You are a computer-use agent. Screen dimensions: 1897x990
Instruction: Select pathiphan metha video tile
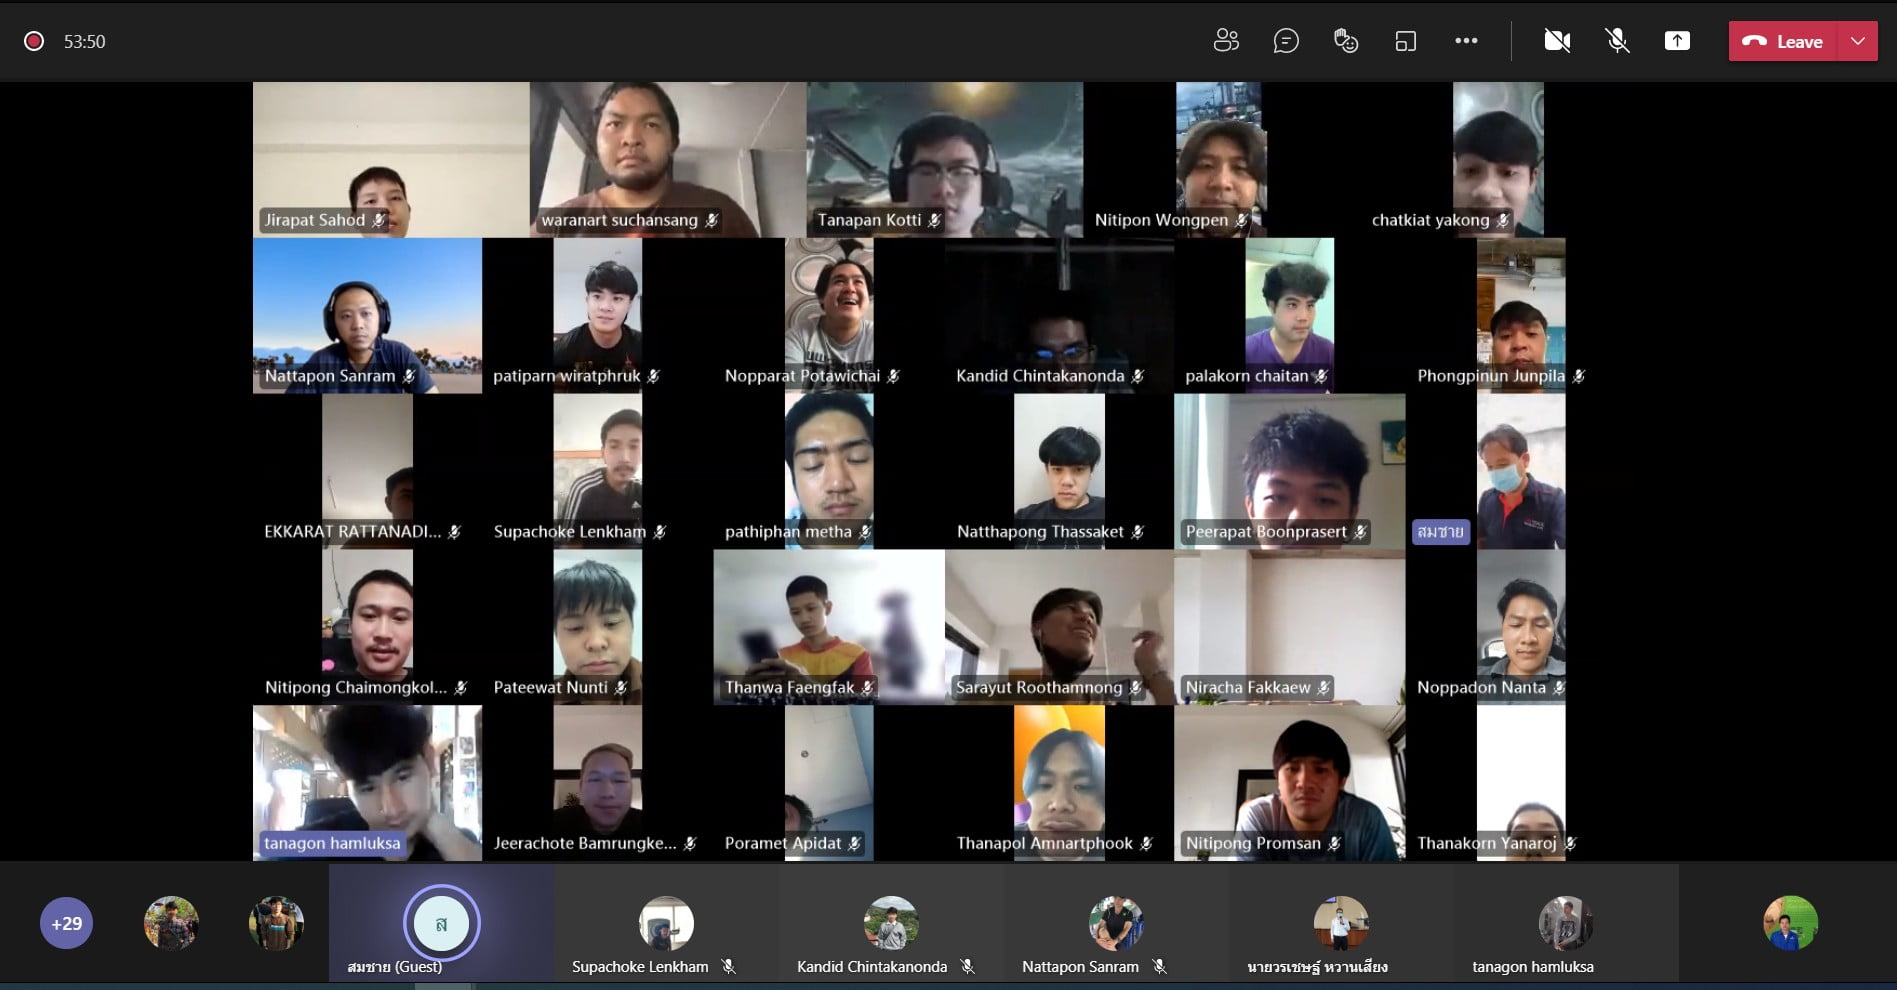tap(829, 471)
